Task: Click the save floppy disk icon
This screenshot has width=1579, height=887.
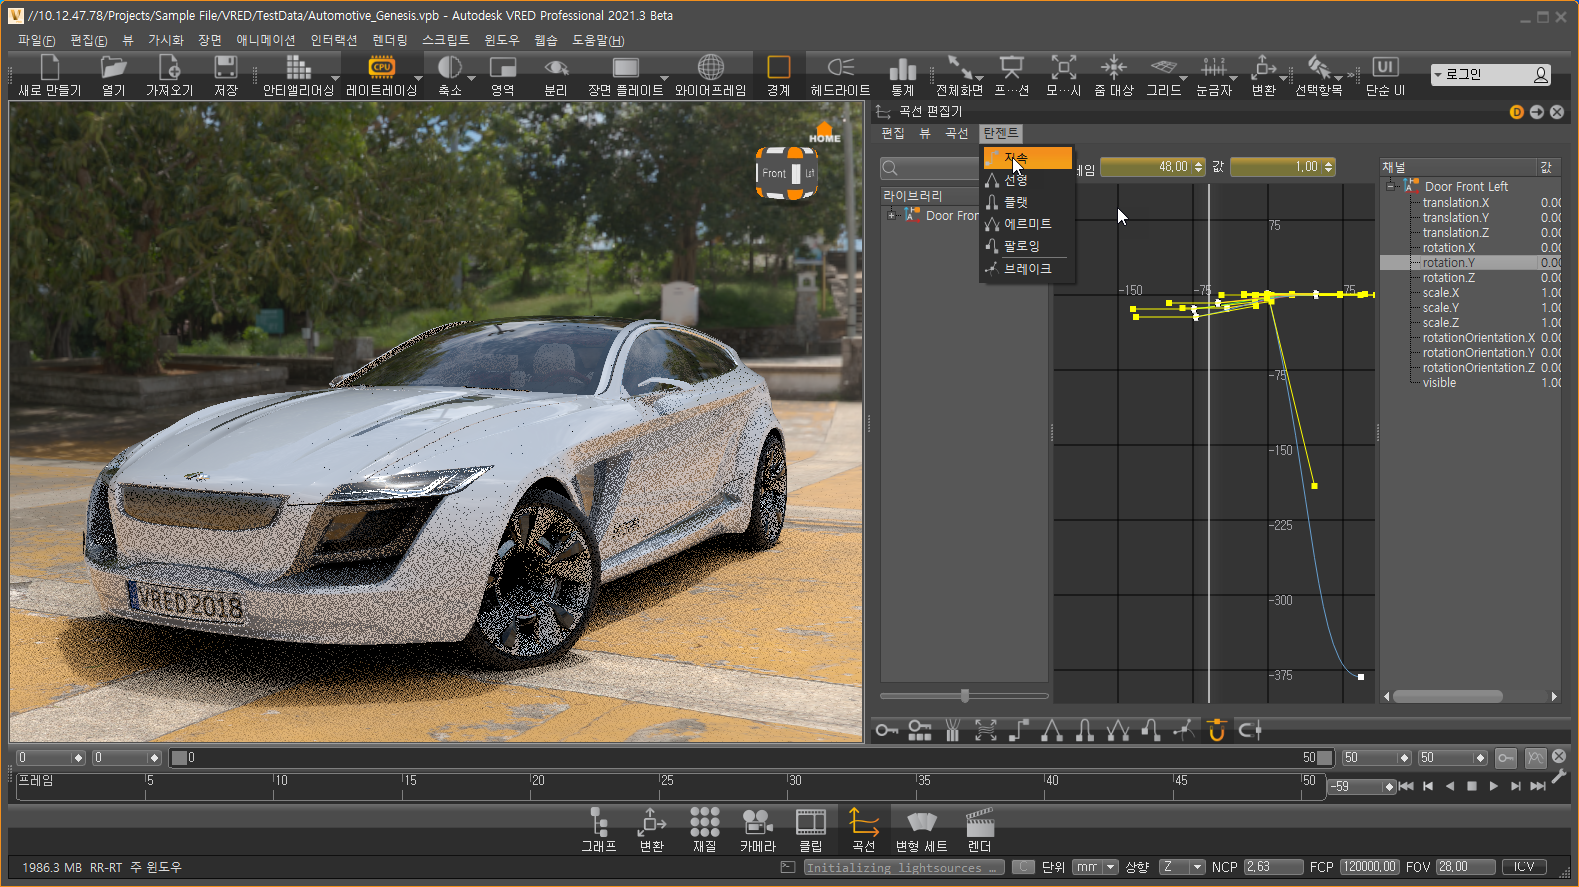Action: click(226, 68)
